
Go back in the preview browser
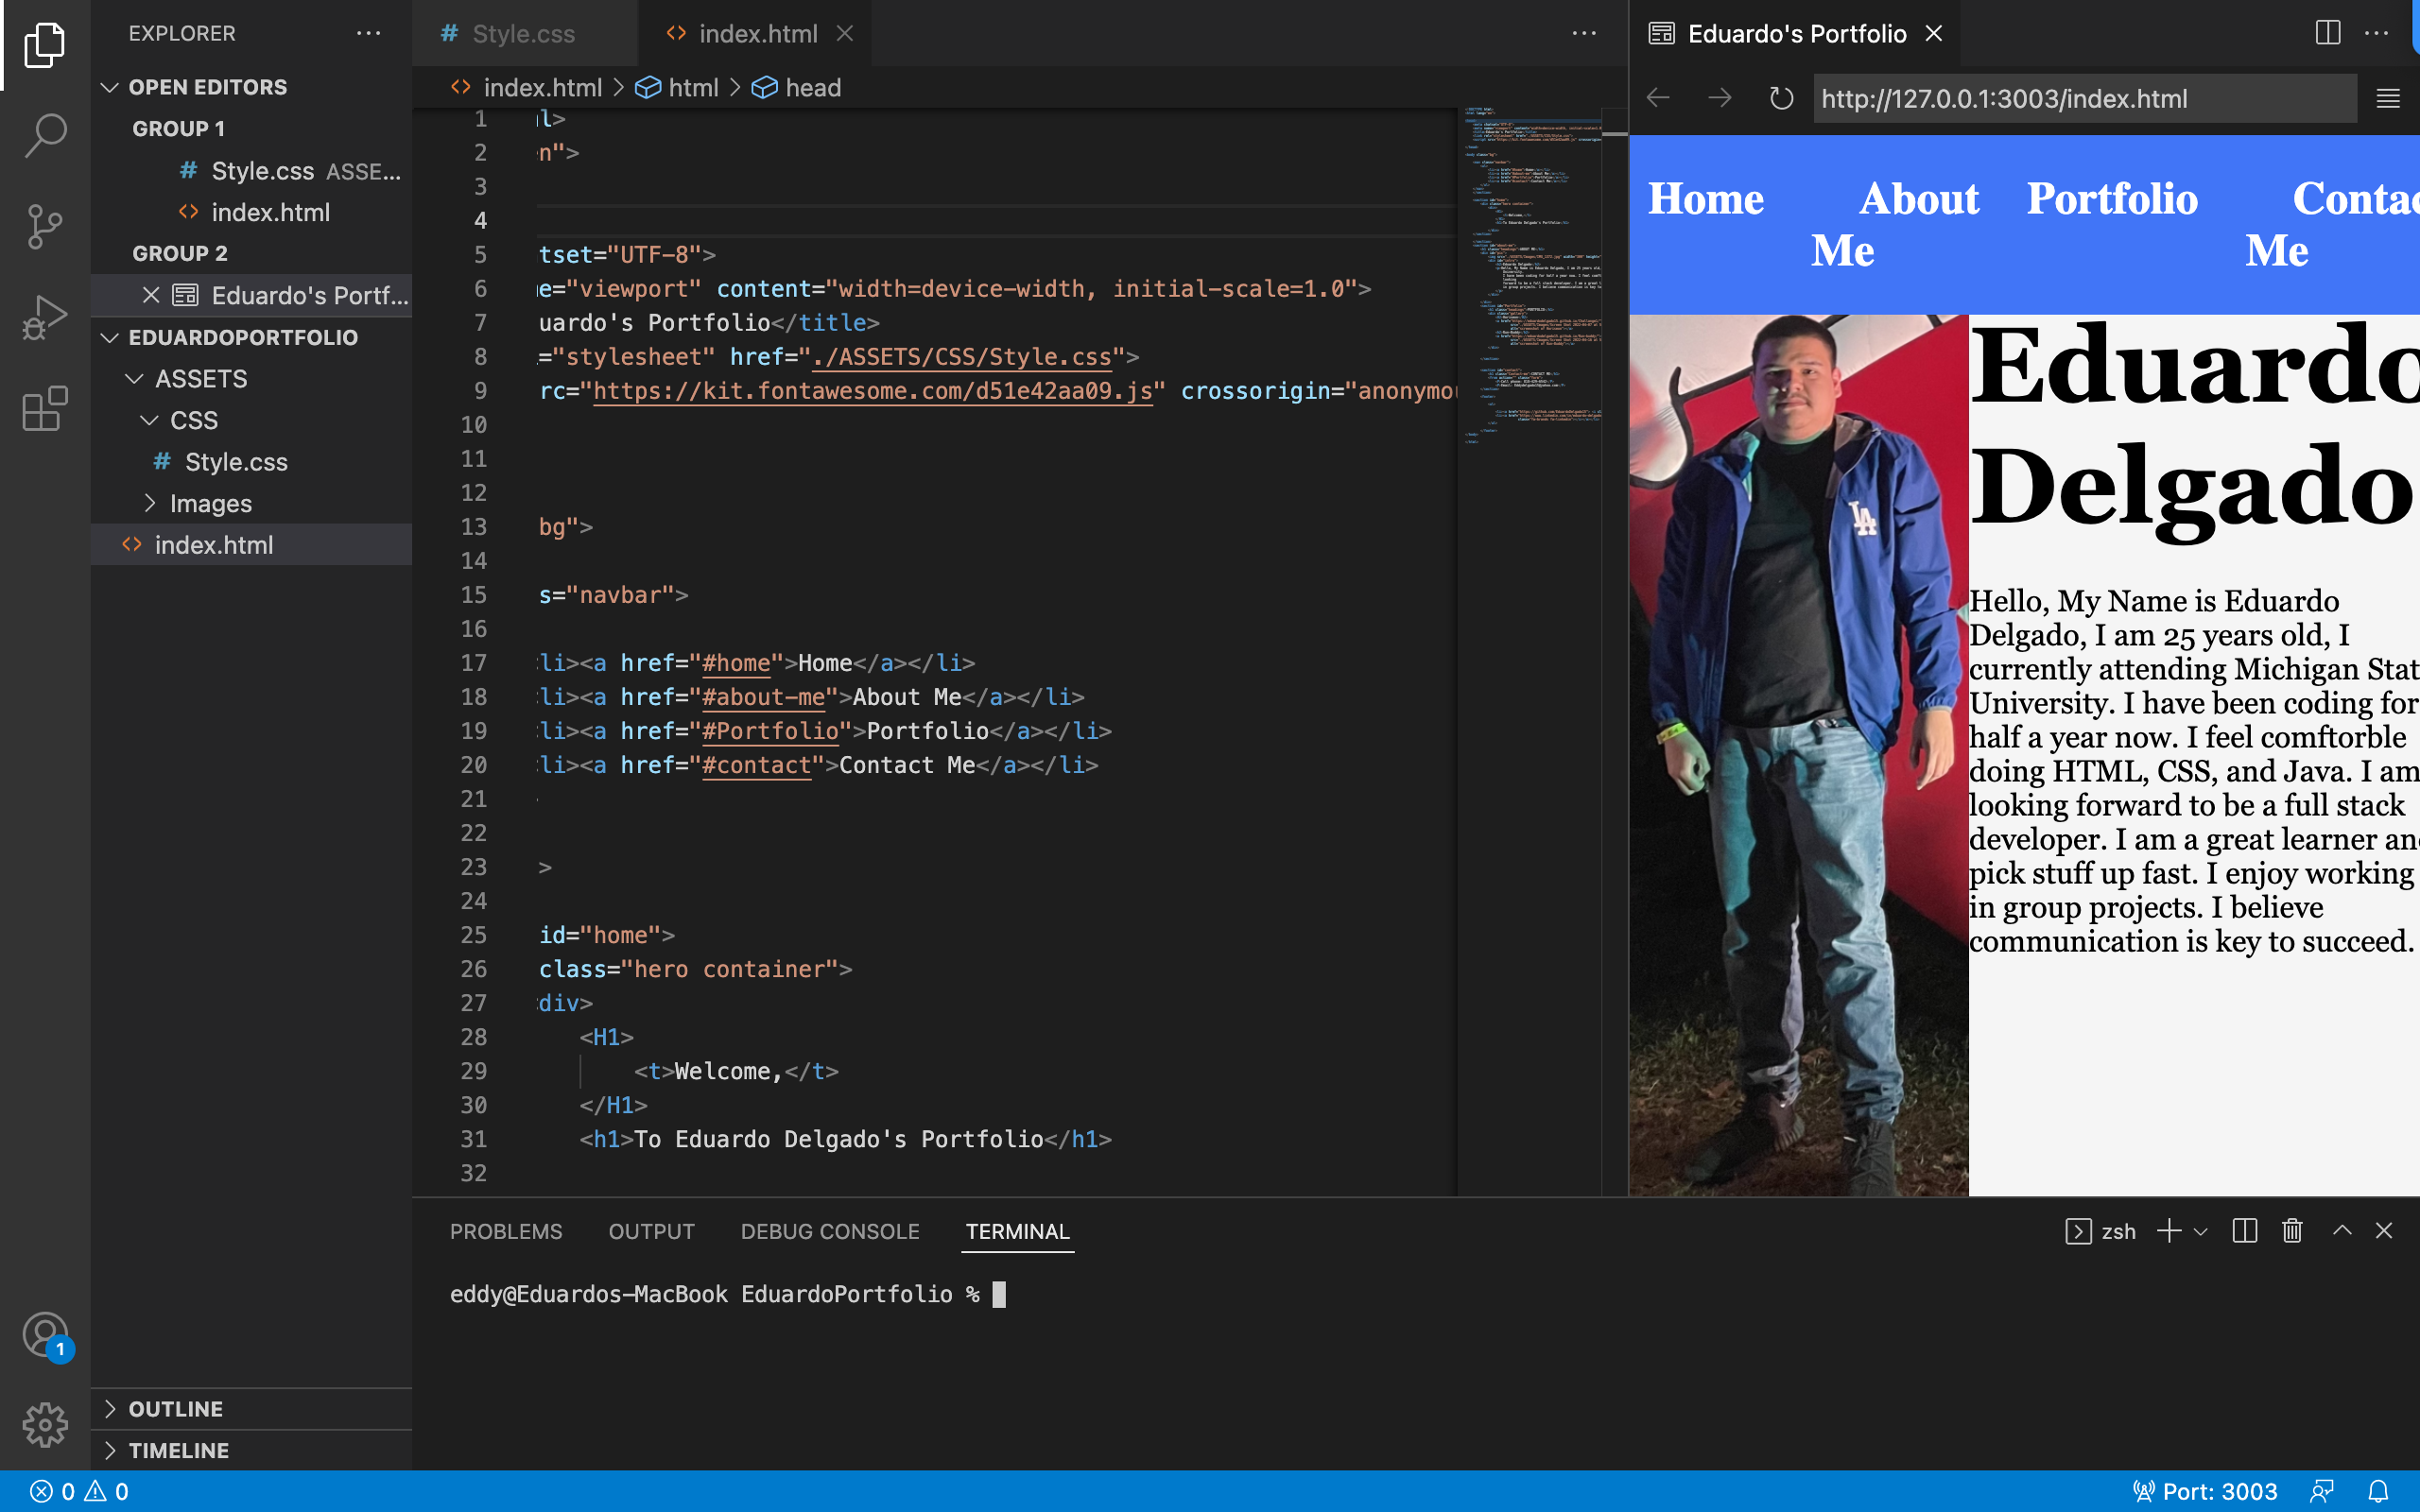pyautogui.click(x=1658, y=98)
